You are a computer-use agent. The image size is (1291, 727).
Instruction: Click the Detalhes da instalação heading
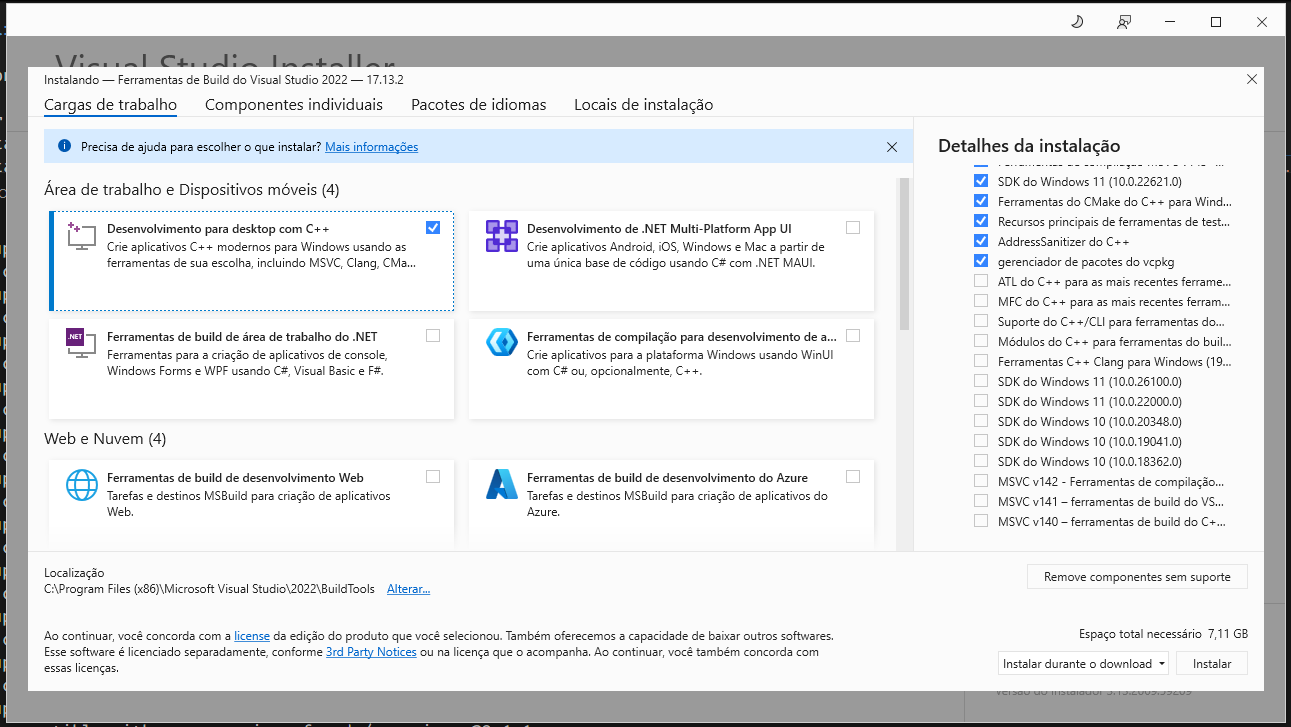(1029, 146)
